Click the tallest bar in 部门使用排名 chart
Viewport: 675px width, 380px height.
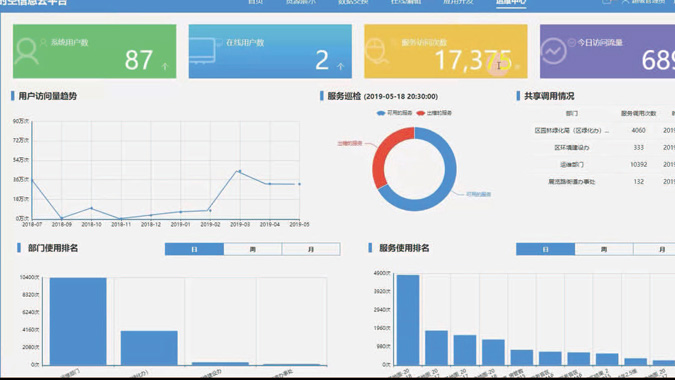pyautogui.click(x=78, y=321)
